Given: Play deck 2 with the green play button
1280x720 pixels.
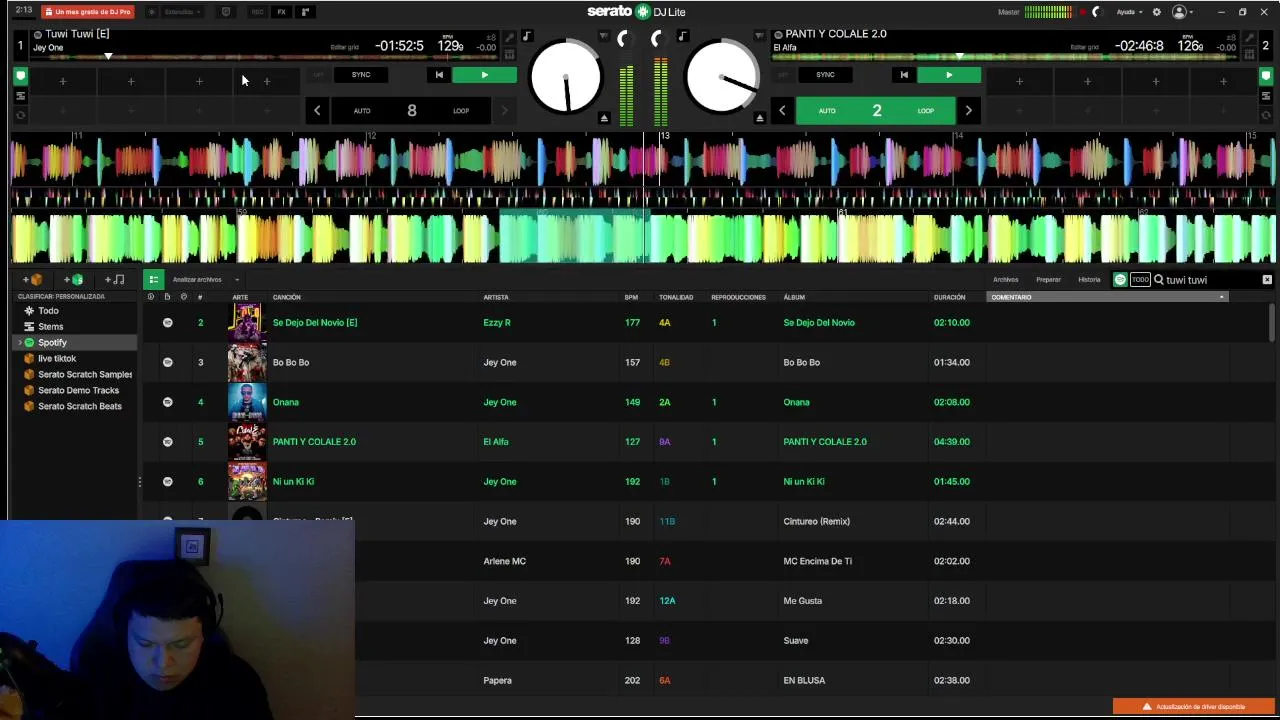Looking at the screenshot, I should 949,75.
